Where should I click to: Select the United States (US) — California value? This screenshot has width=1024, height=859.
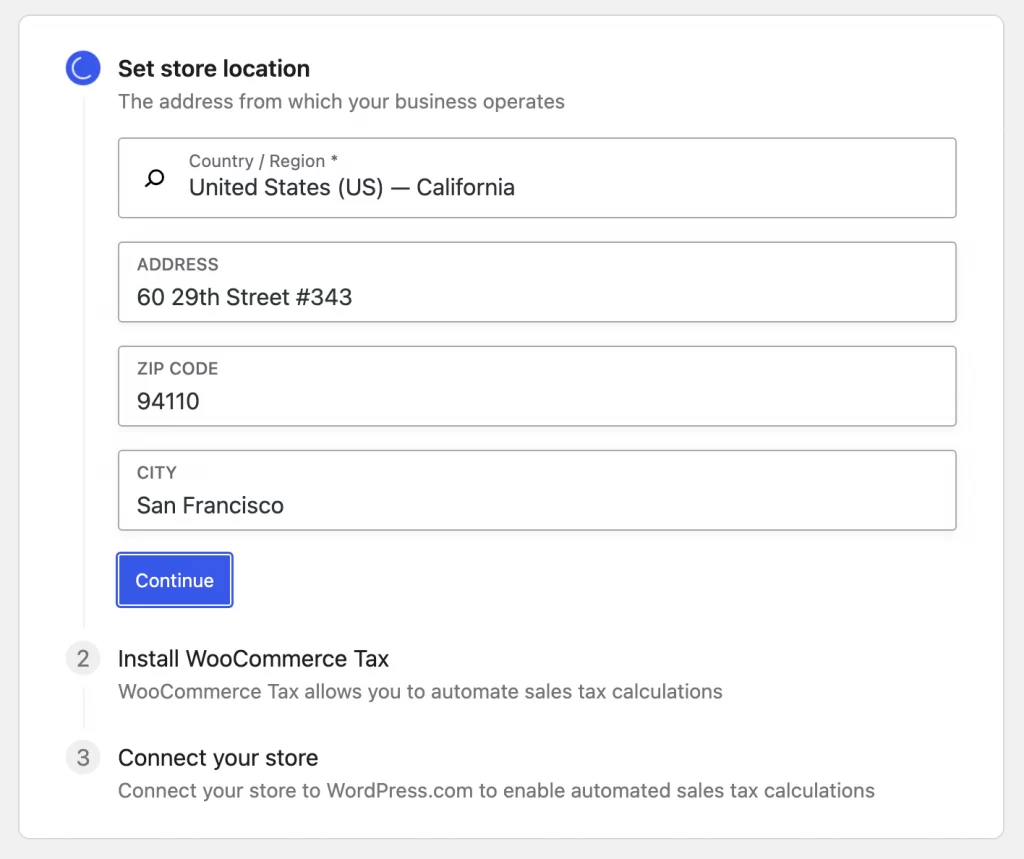pos(351,188)
